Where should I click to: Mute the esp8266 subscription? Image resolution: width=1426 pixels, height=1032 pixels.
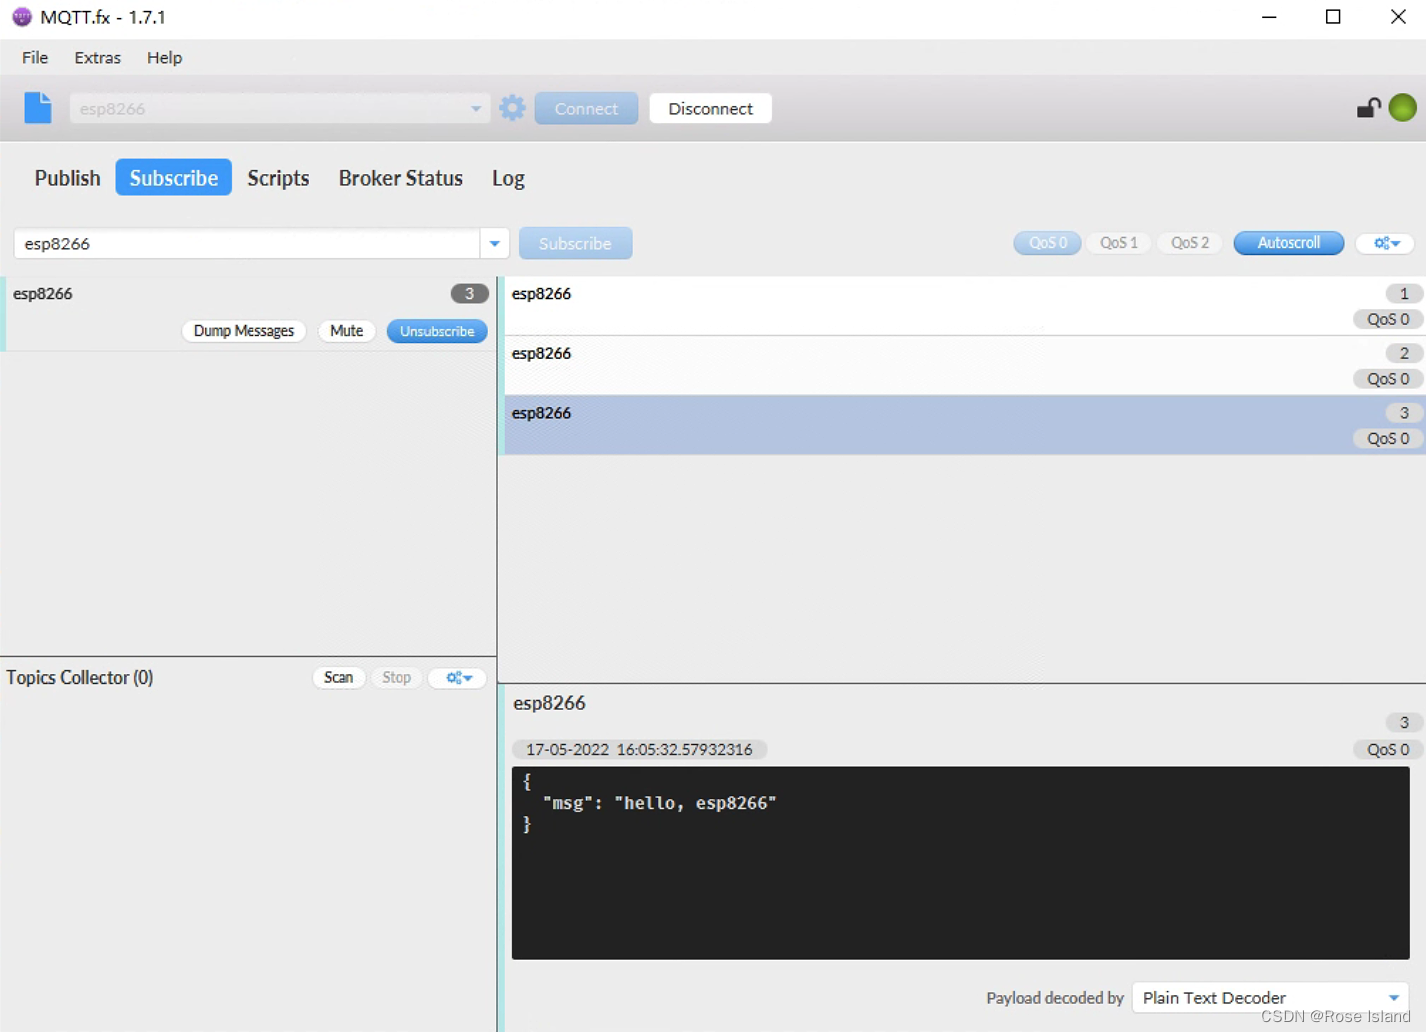point(346,330)
